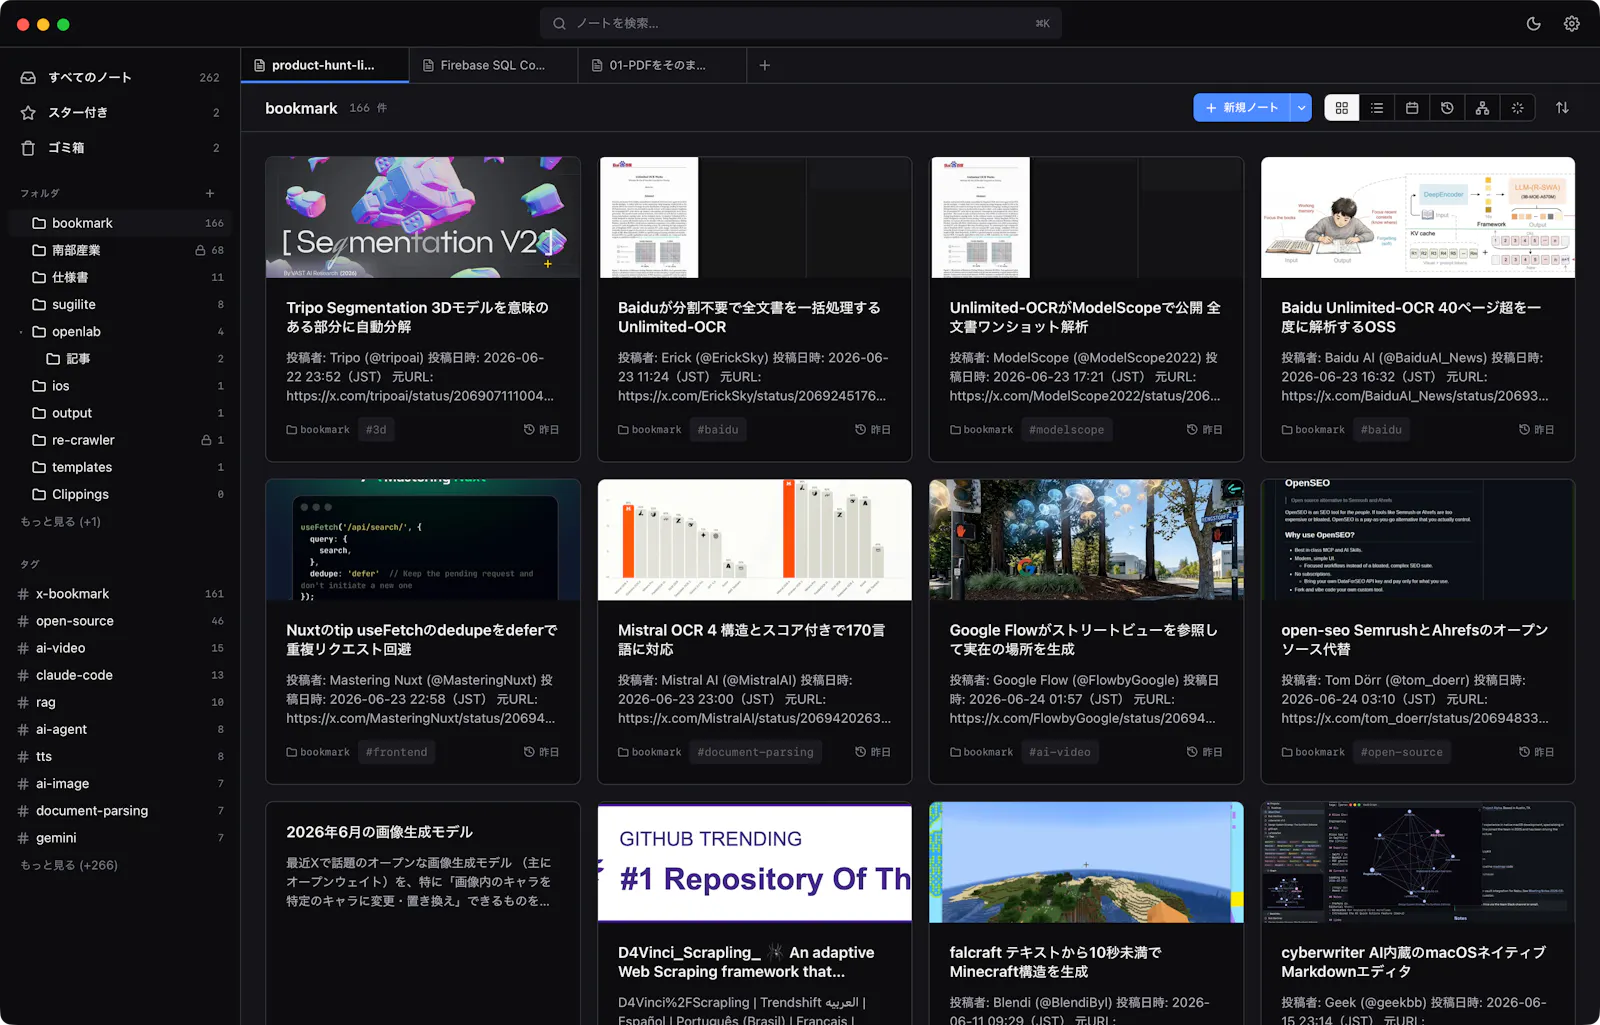The width and height of the screenshot is (1600, 1025).
Task: Open the falcraft Minecraft card title
Action: click(x=1055, y=962)
